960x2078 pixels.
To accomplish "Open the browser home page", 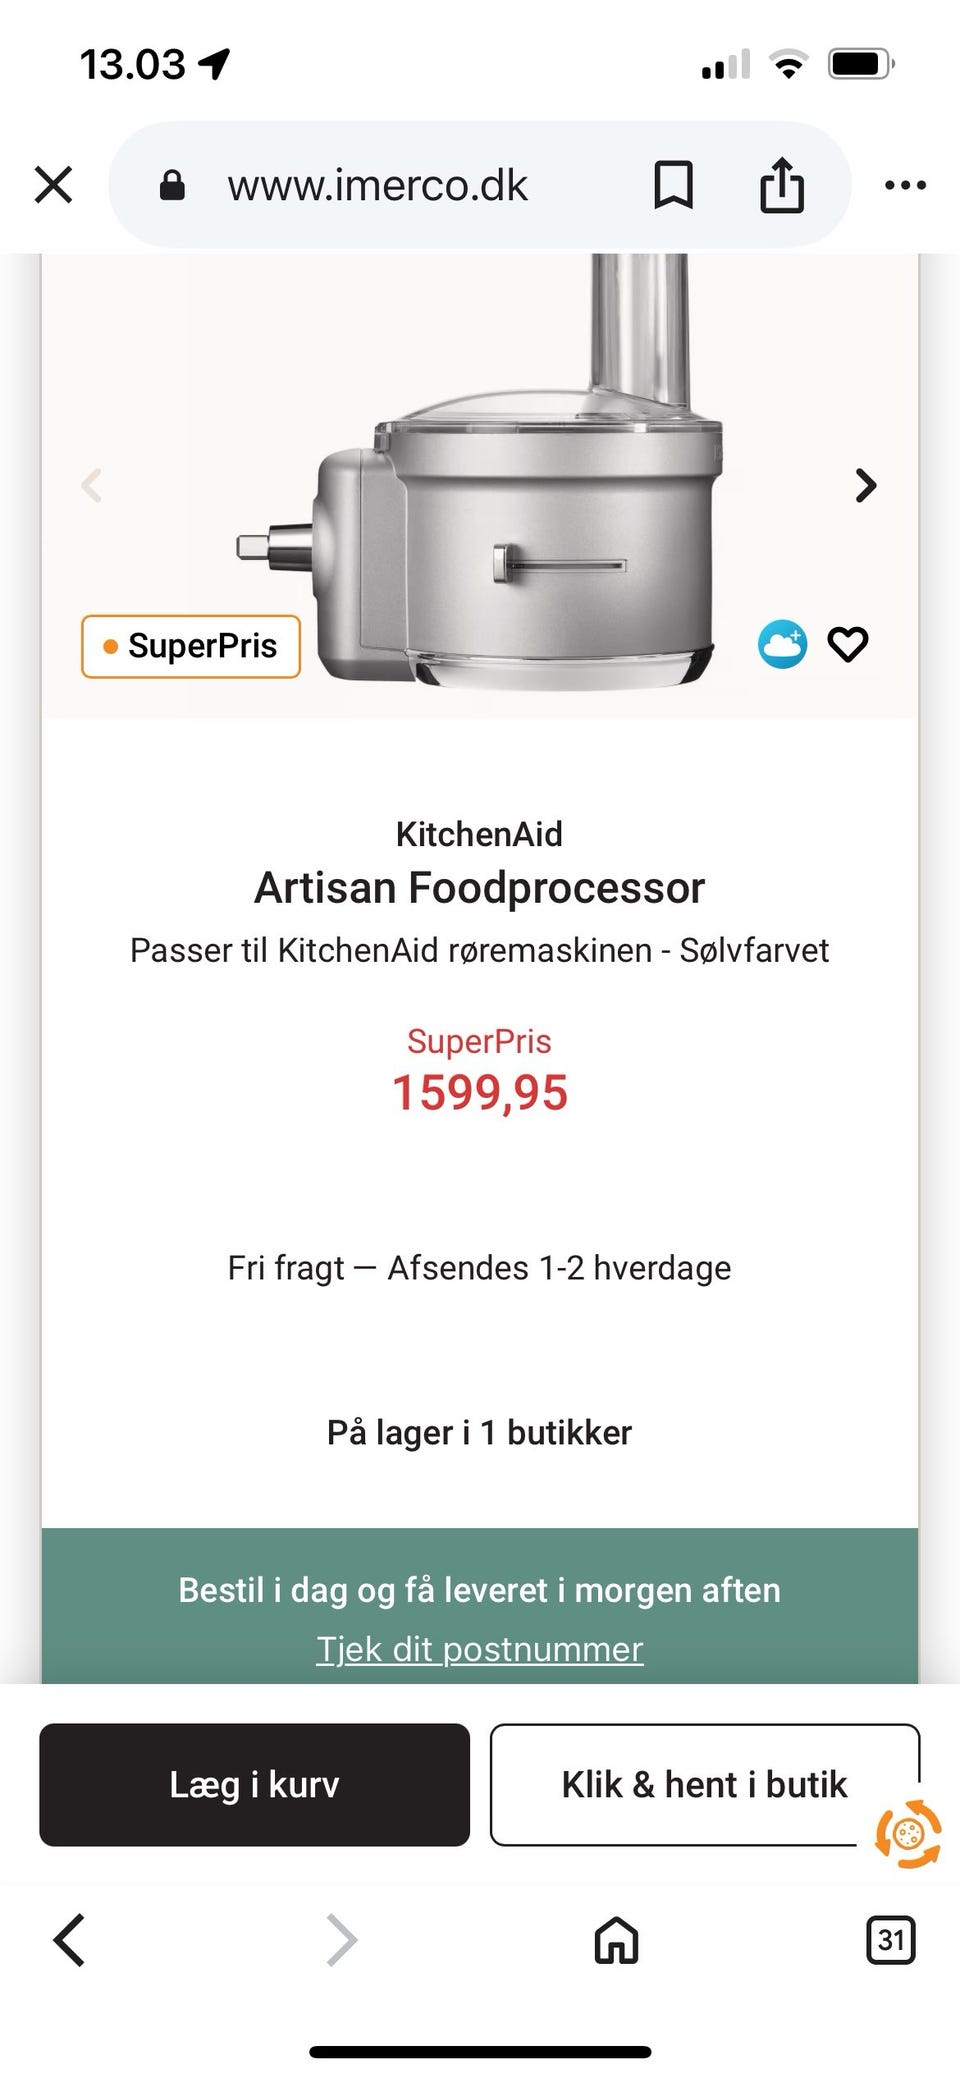I will 616,1940.
